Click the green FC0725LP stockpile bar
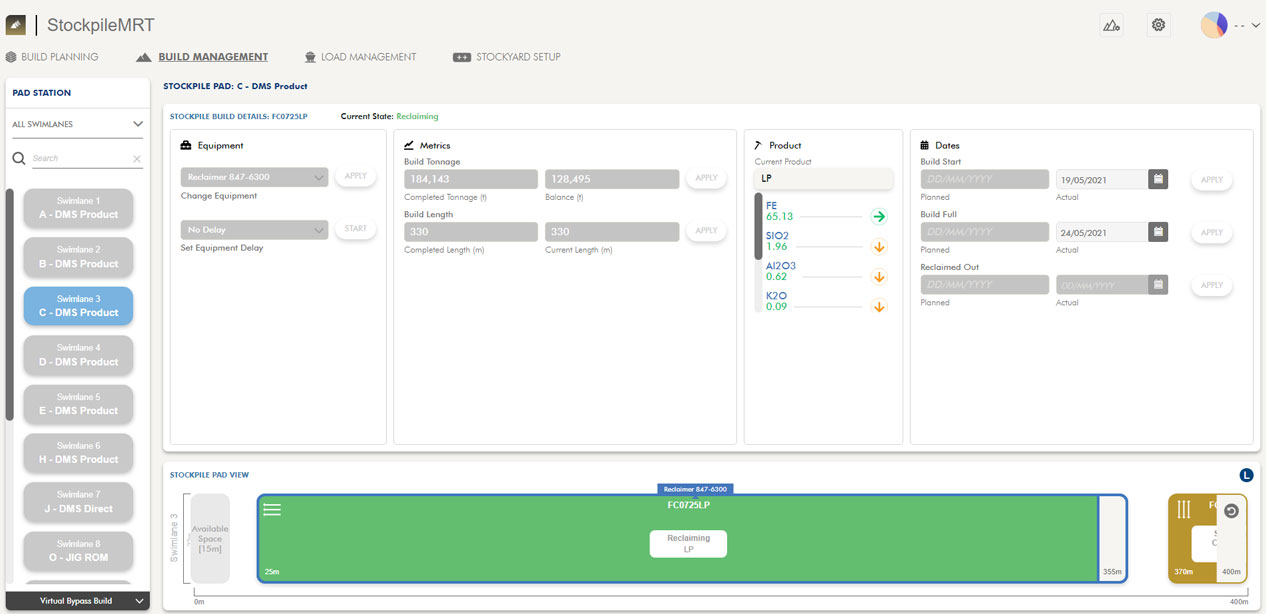1266x614 pixels. point(500,560)
